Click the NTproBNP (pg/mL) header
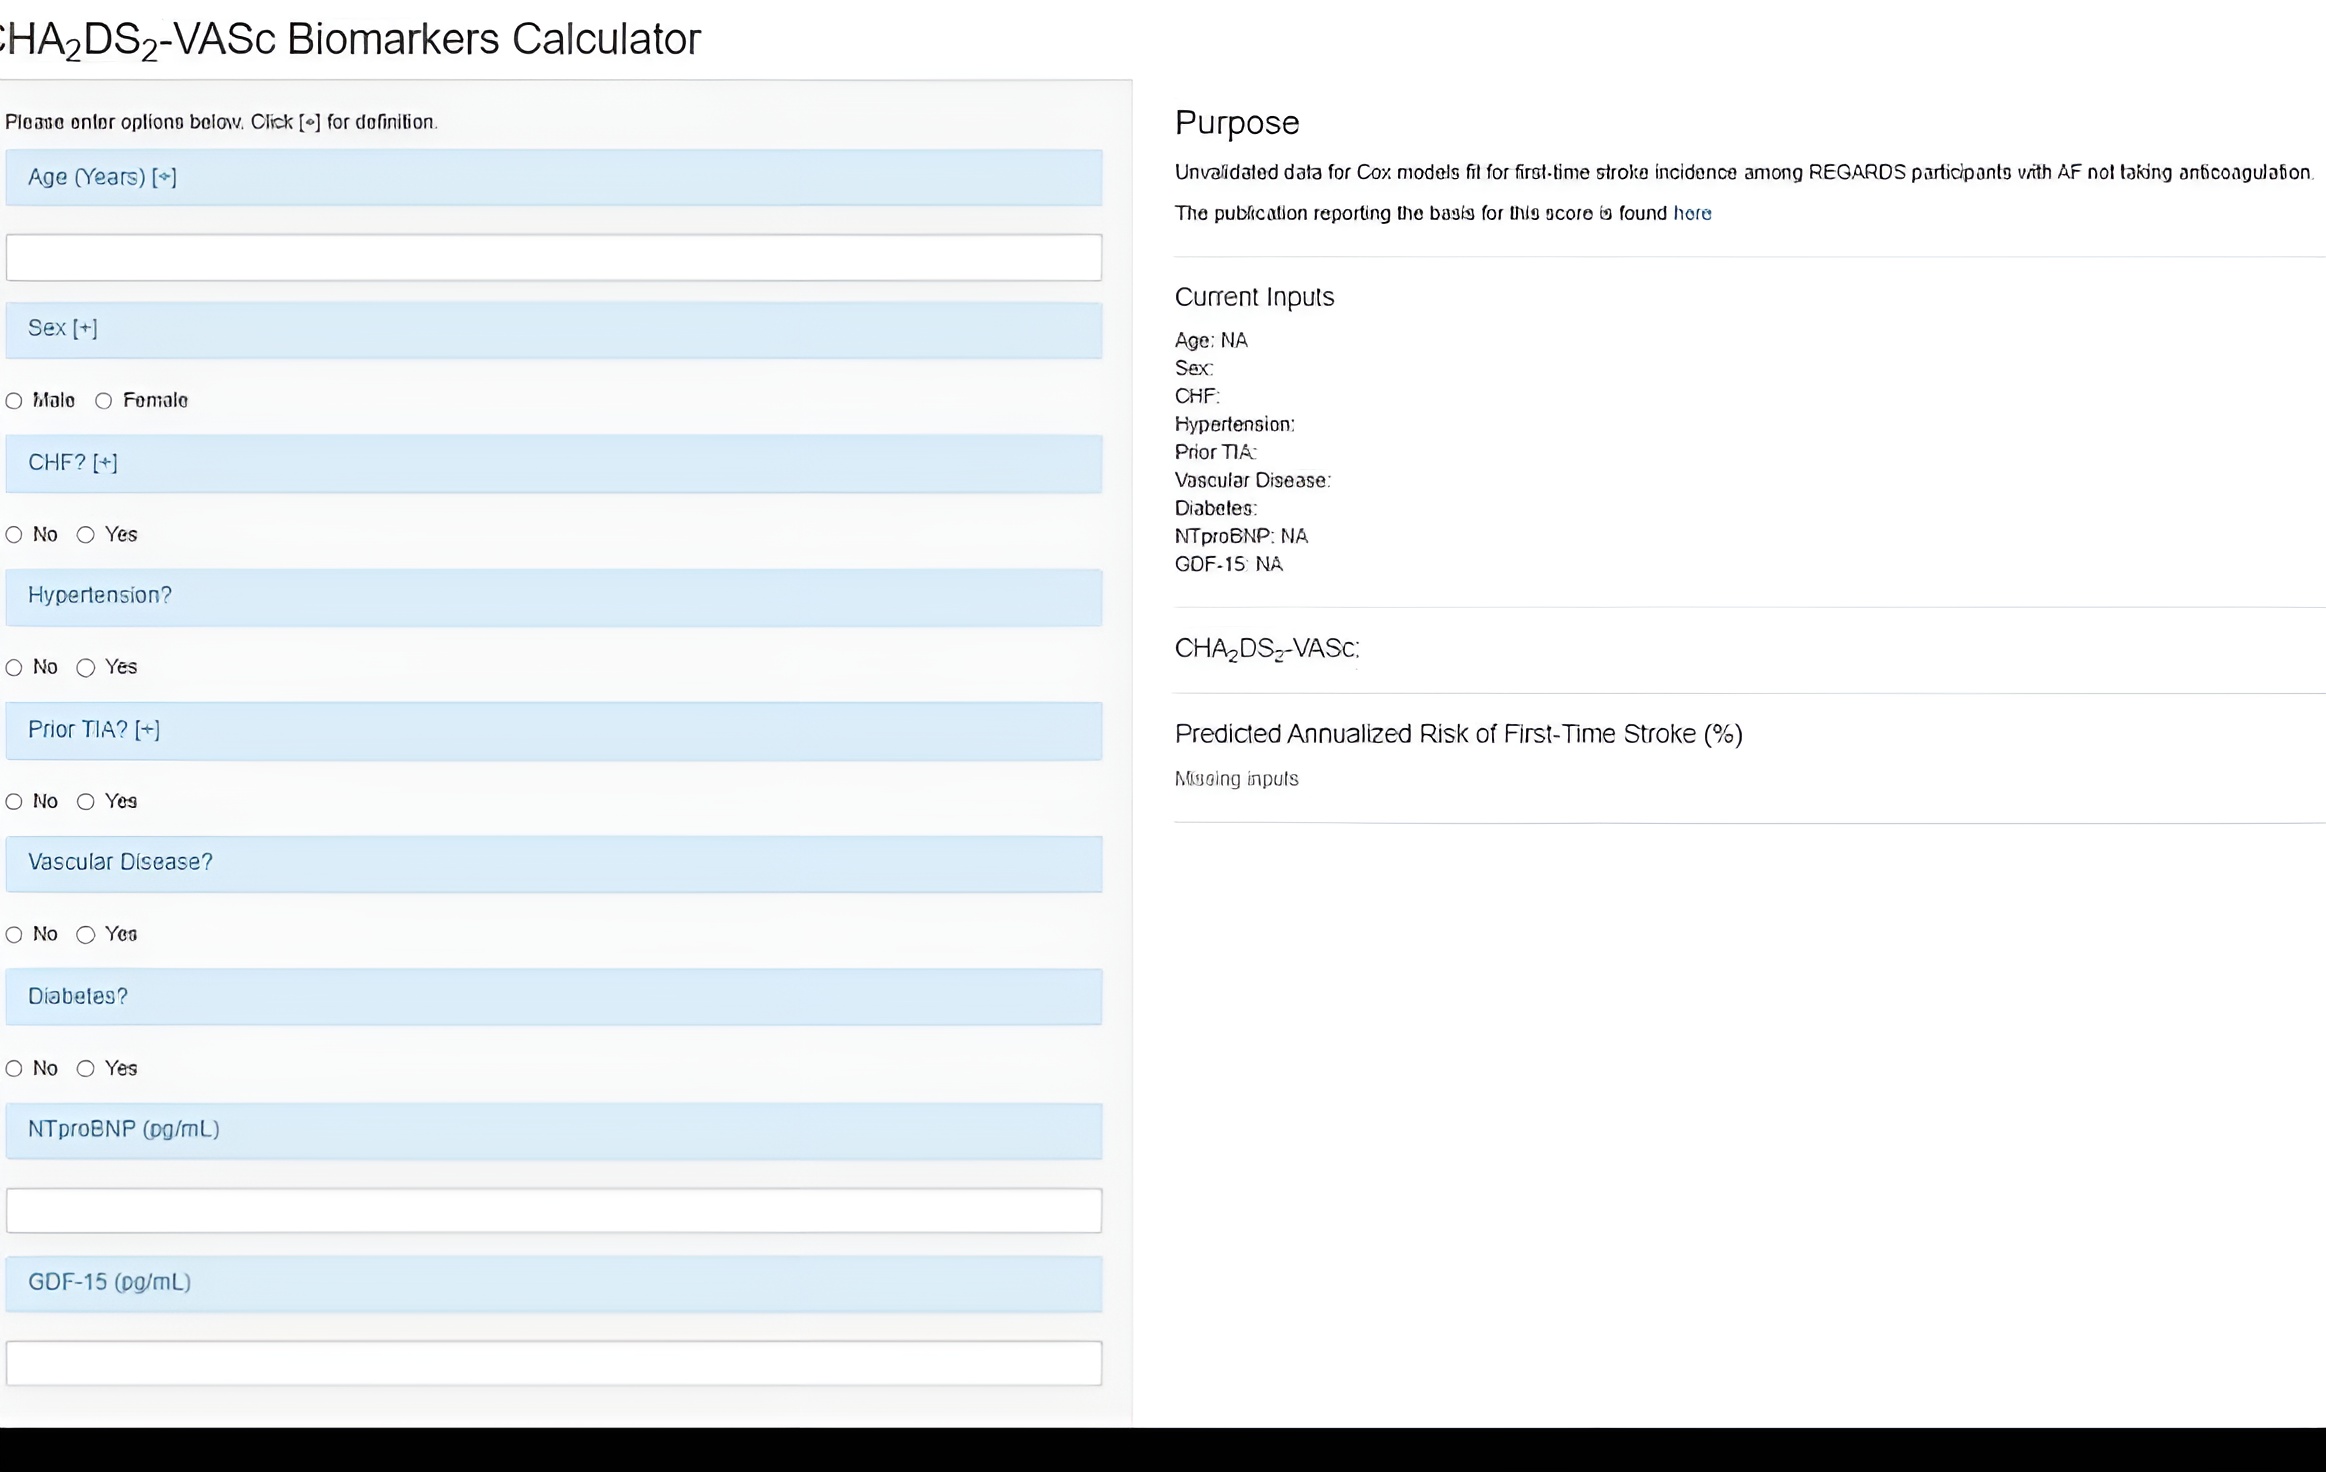The height and width of the screenshot is (1472, 2326). pos(554,1131)
